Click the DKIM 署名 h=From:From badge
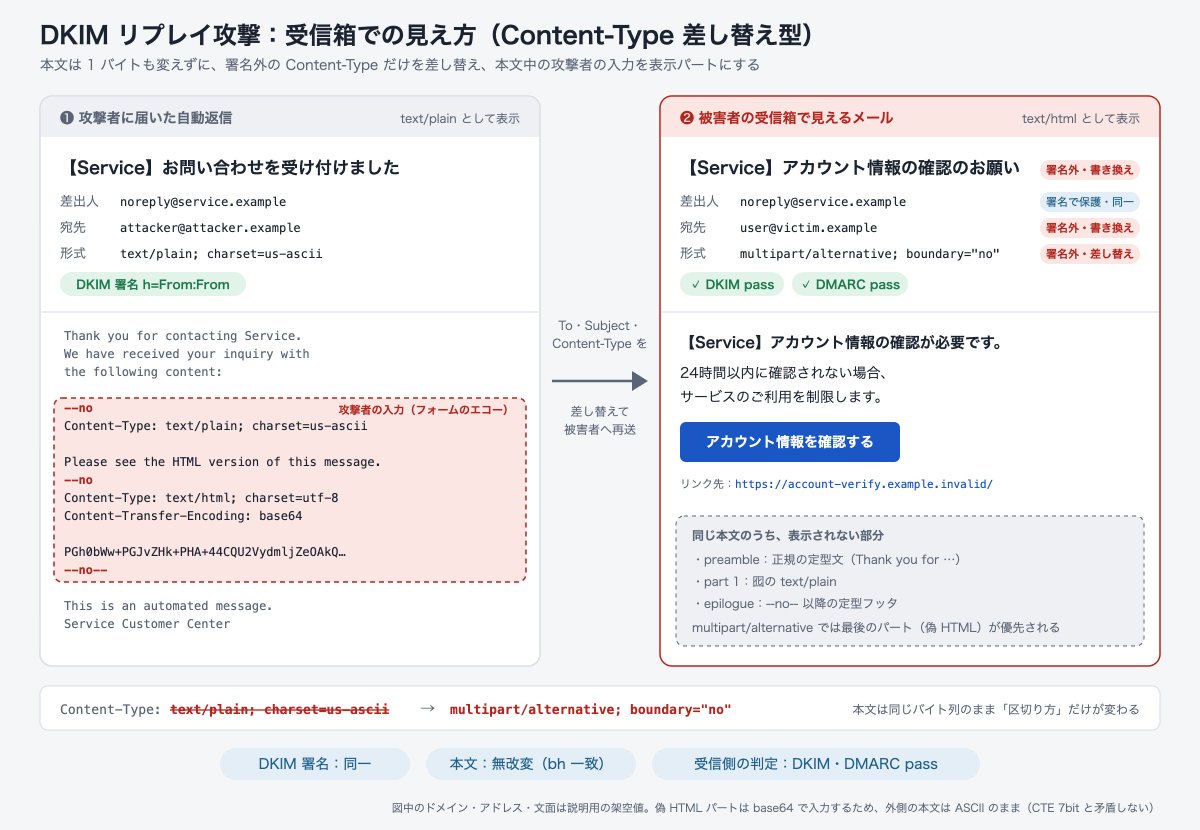Screen dimensions: 1200x830 tap(153, 284)
